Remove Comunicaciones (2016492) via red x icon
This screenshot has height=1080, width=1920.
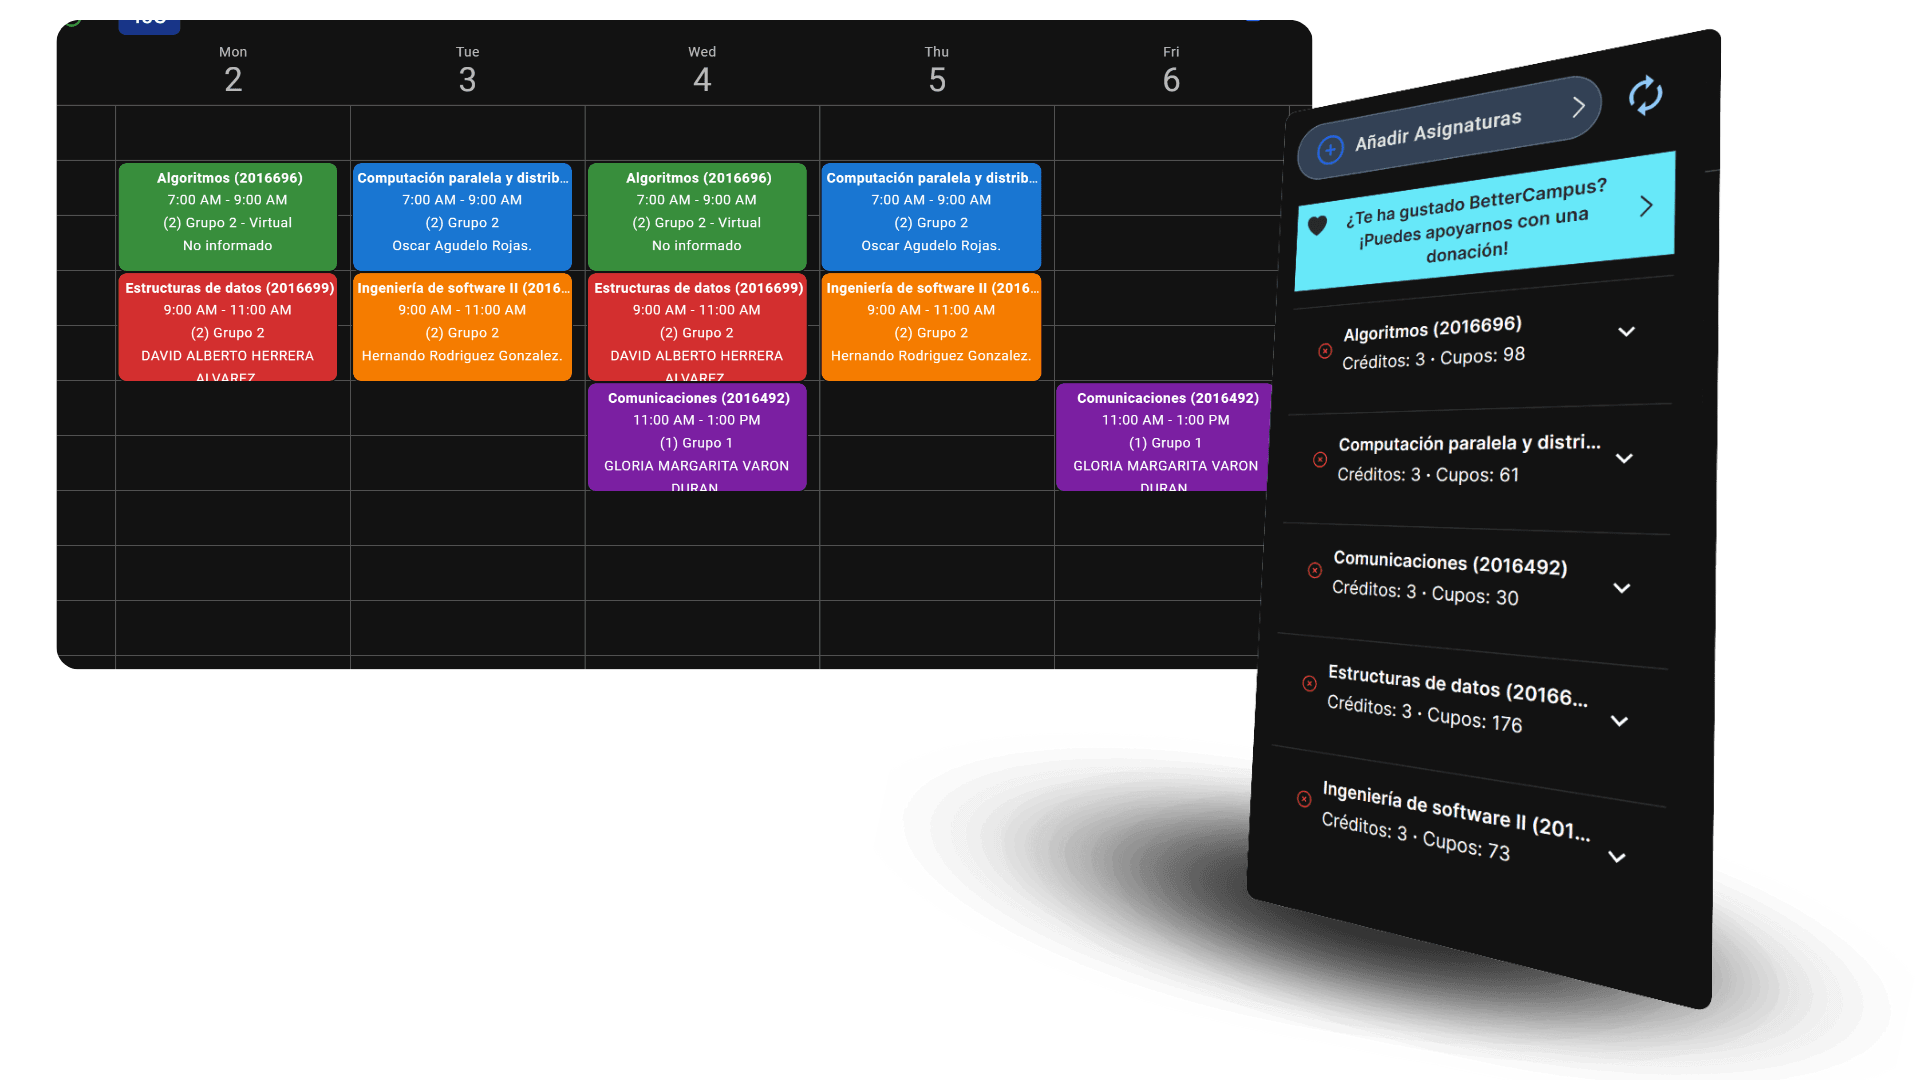[x=1315, y=570]
